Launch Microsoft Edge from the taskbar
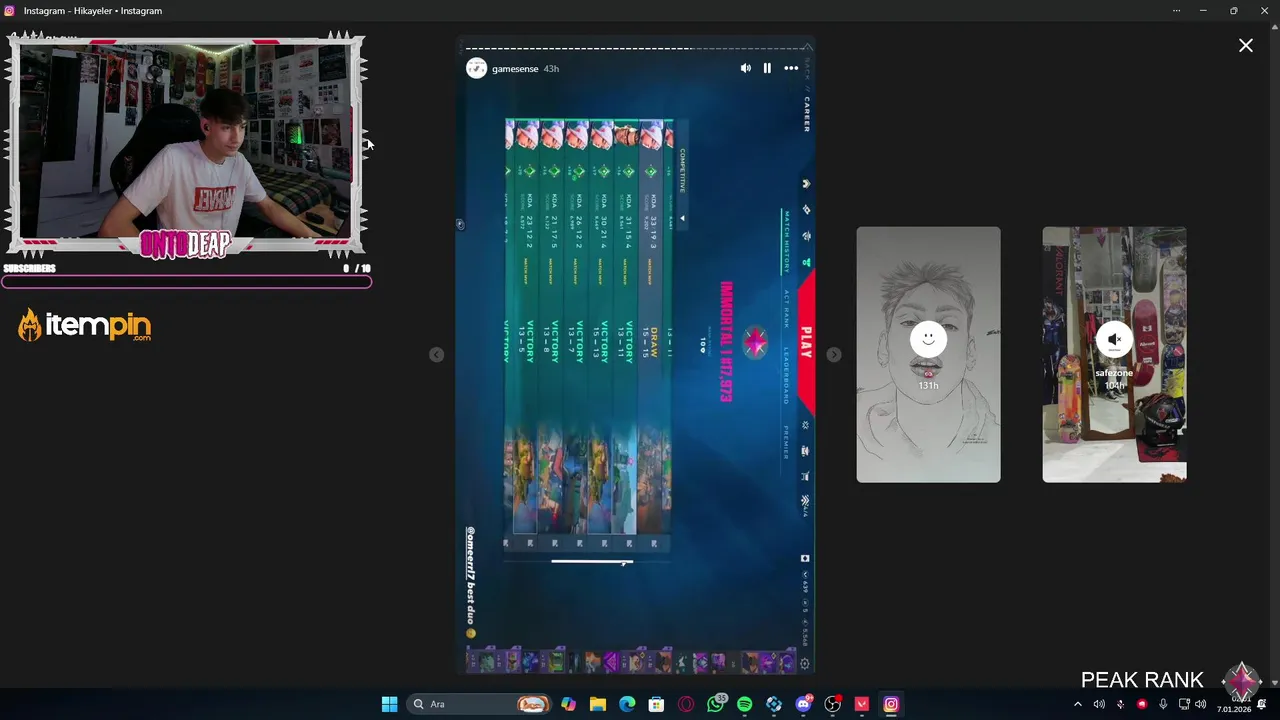The width and height of the screenshot is (1280, 720). point(627,704)
